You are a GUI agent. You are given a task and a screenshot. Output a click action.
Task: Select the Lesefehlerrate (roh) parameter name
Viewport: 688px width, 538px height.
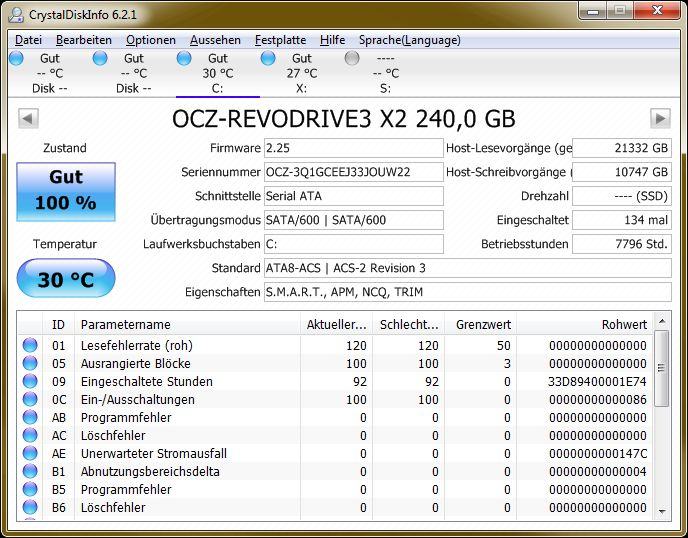pos(137,345)
